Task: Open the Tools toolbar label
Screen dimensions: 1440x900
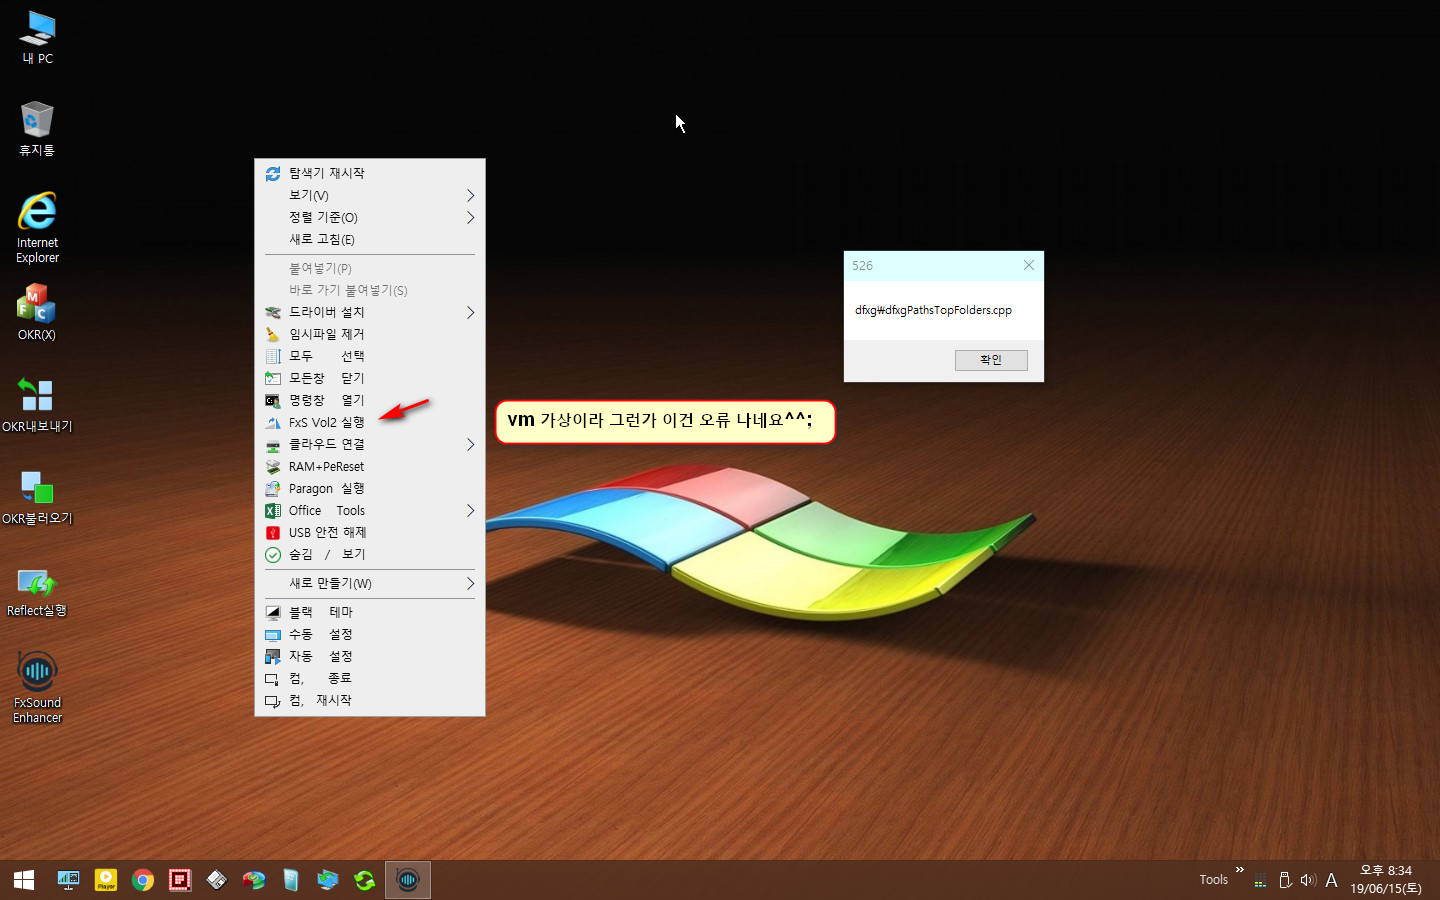Action: coord(1213,880)
